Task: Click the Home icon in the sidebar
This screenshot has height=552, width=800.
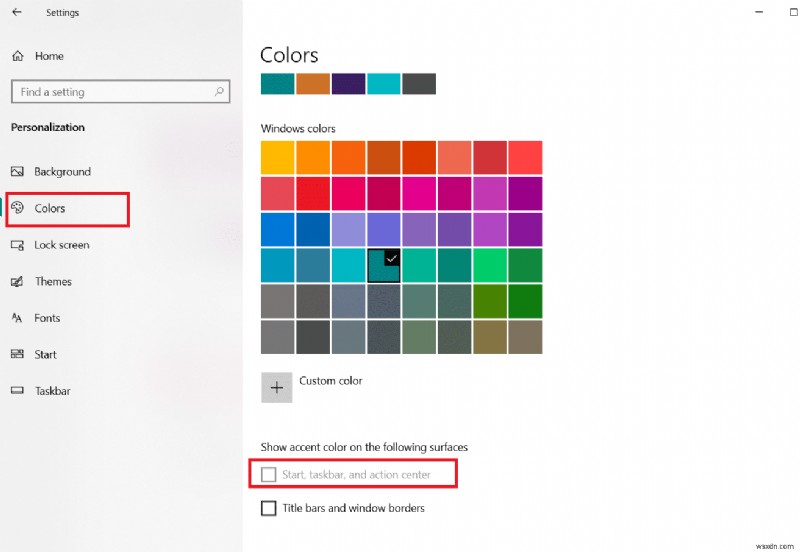Action: click(x=17, y=57)
